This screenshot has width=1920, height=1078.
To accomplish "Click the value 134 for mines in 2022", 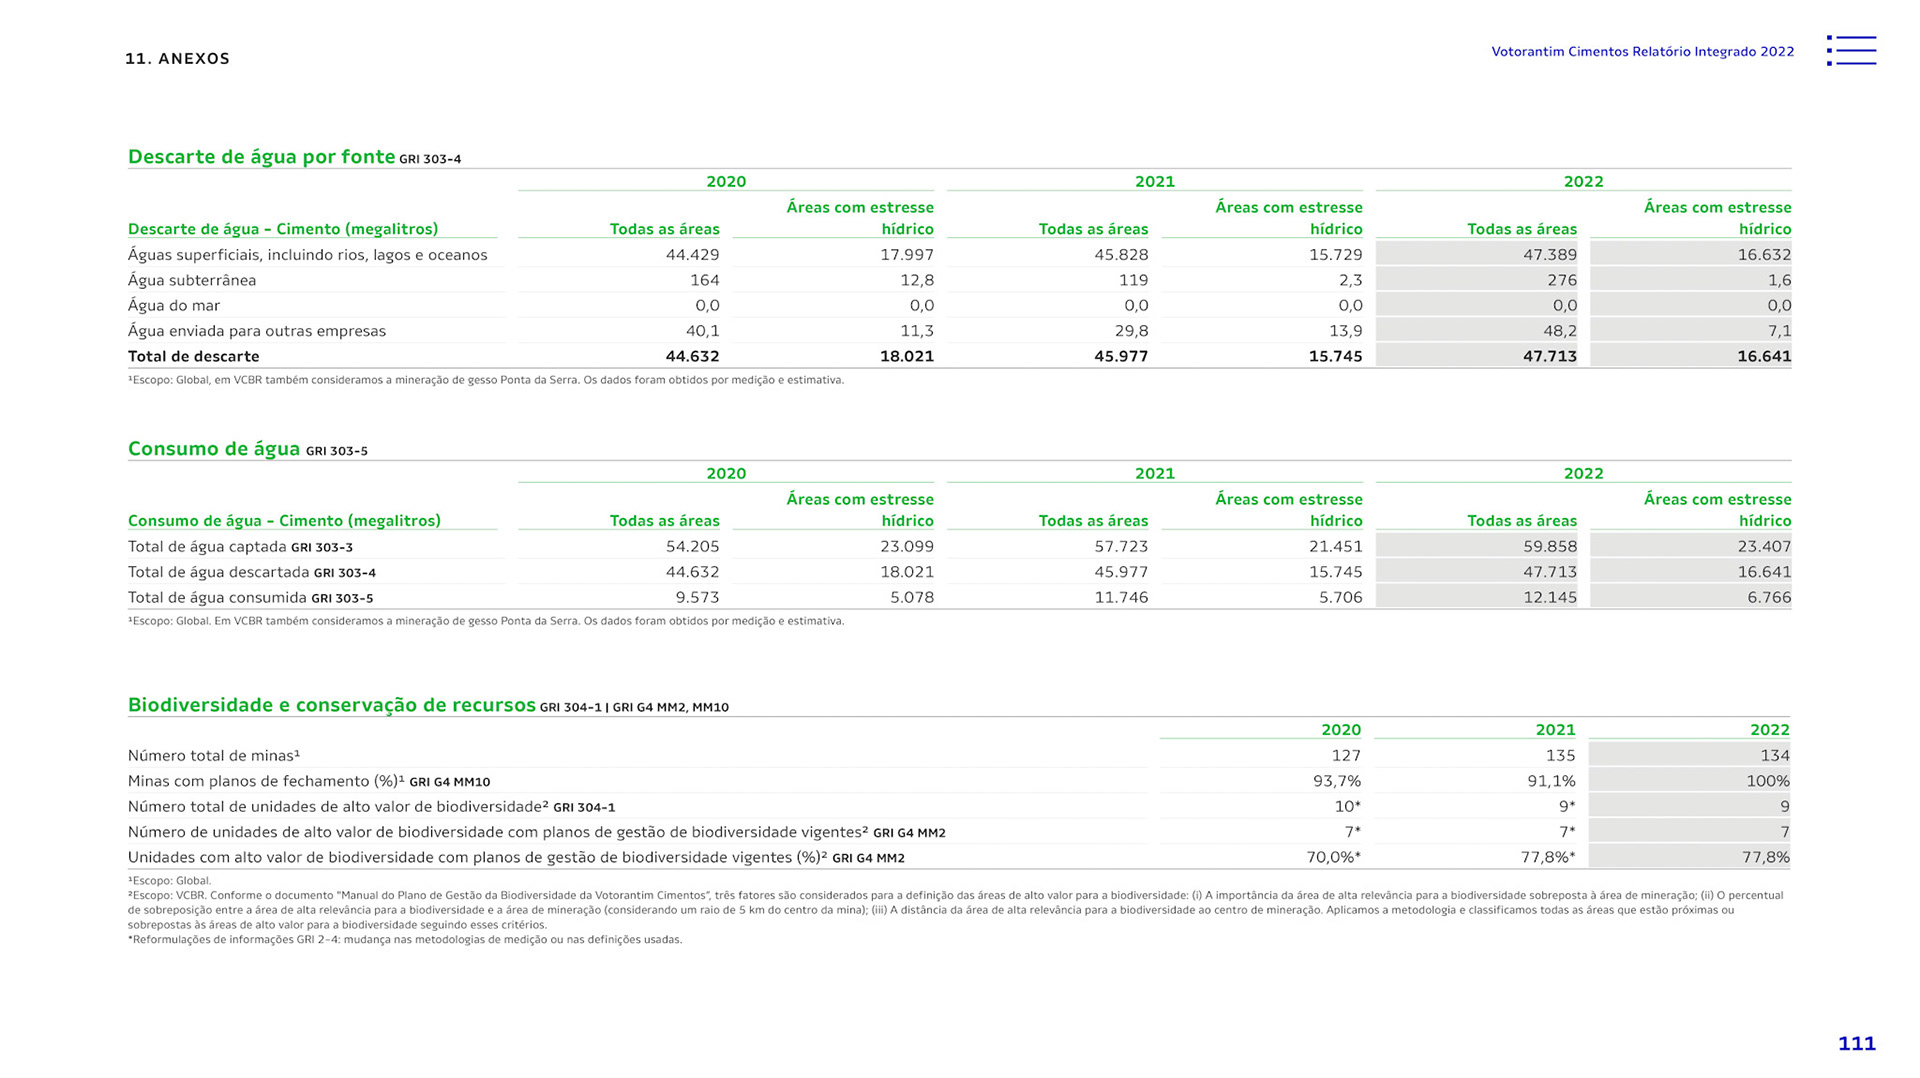I will [1775, 756].
